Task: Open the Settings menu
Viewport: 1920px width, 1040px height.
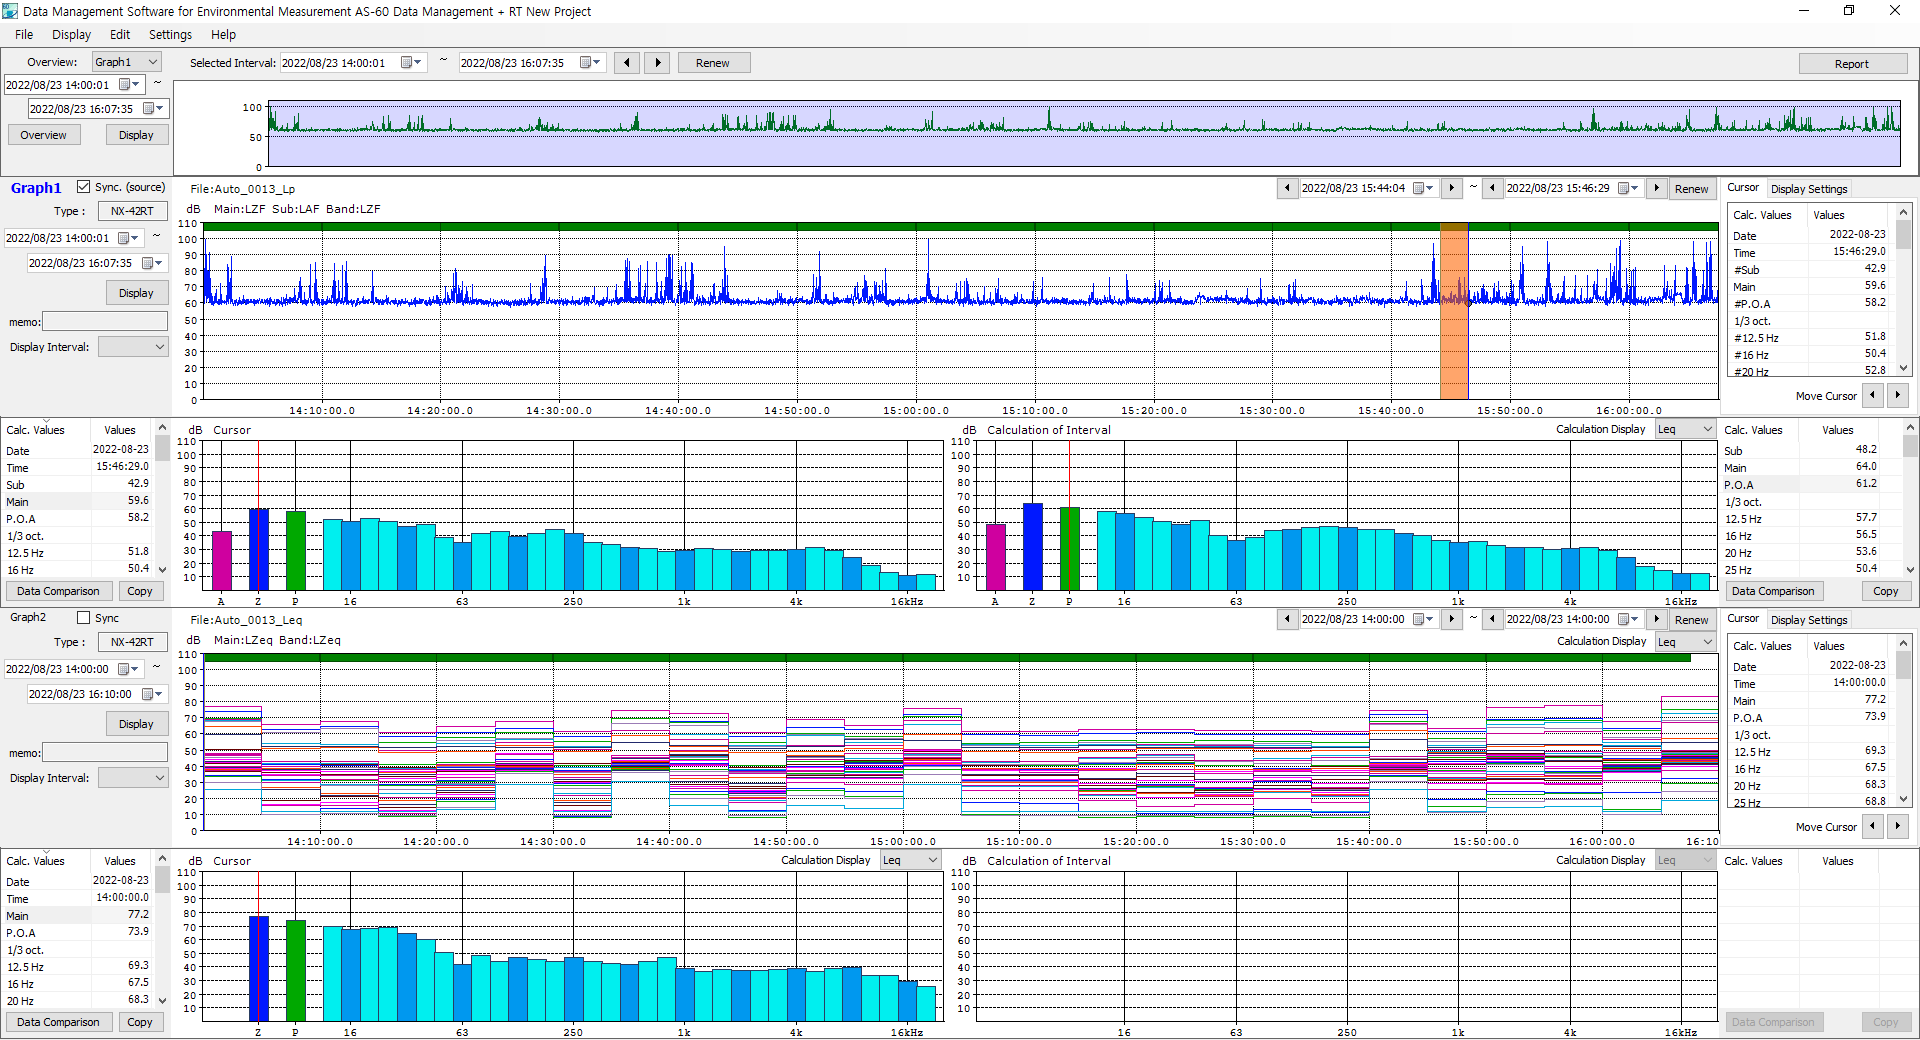Action: click(170, 35)
